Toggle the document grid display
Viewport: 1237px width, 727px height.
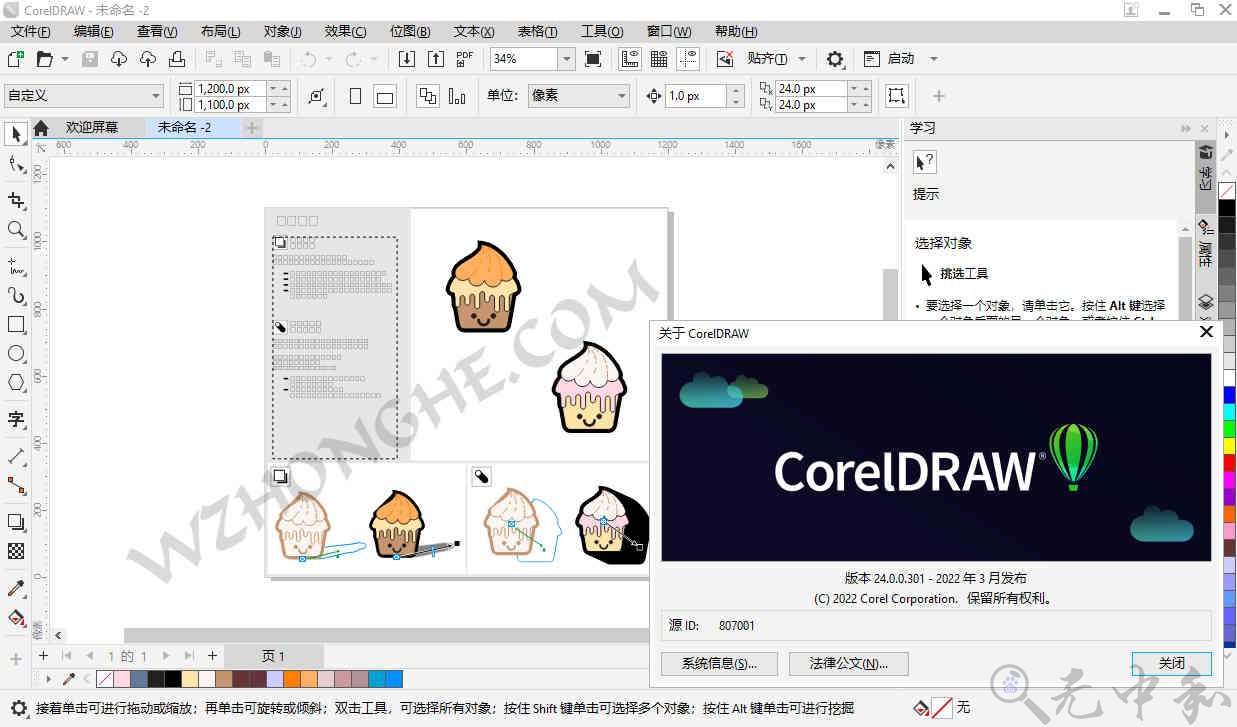click(x=659, y=58)
